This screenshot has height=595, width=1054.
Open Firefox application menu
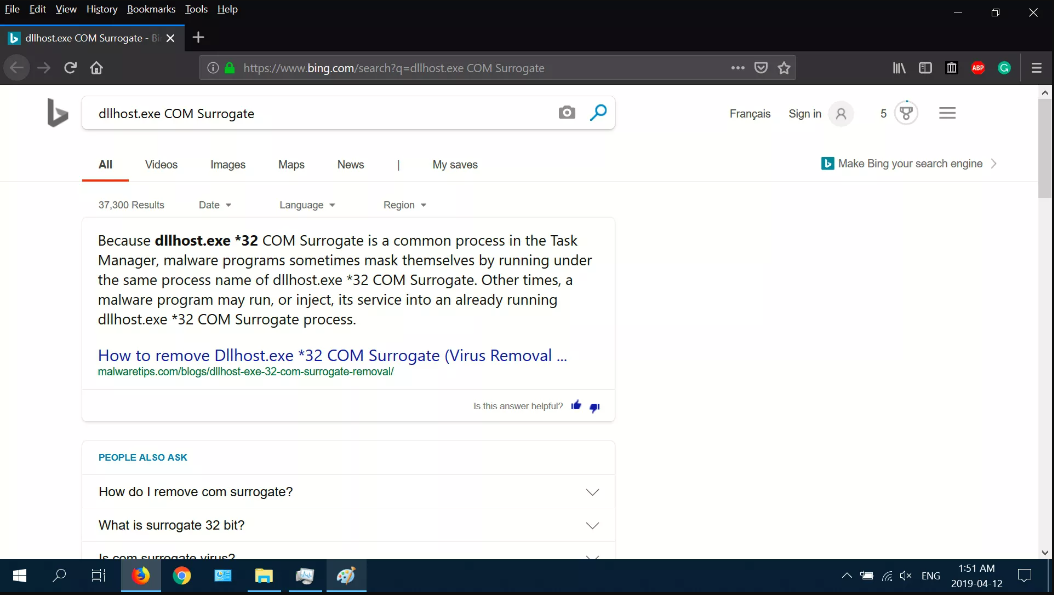[1037, 68]
